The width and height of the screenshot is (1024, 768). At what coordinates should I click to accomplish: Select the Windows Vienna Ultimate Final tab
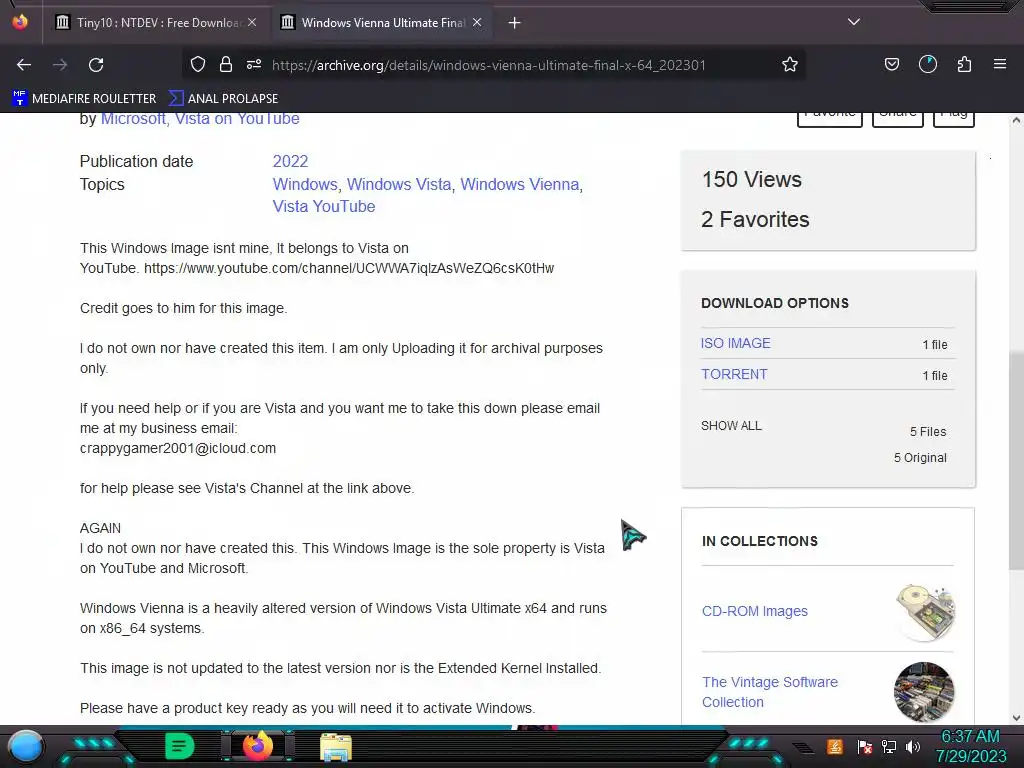(381, 23)
